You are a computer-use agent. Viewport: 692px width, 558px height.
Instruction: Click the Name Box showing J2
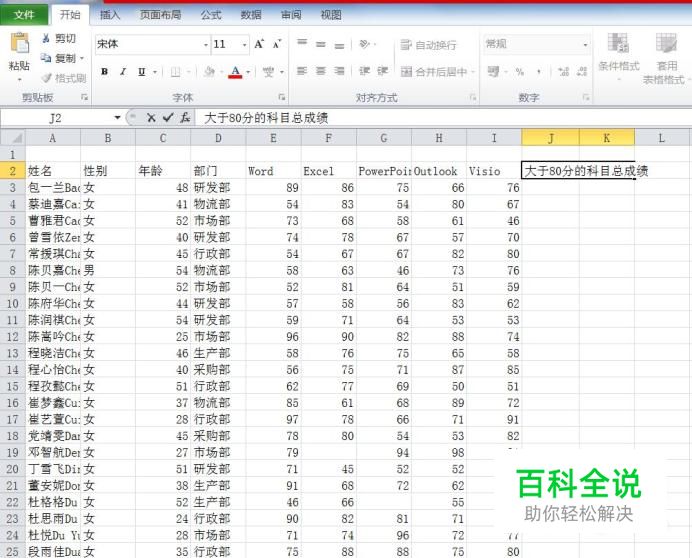tap(56, 118)
